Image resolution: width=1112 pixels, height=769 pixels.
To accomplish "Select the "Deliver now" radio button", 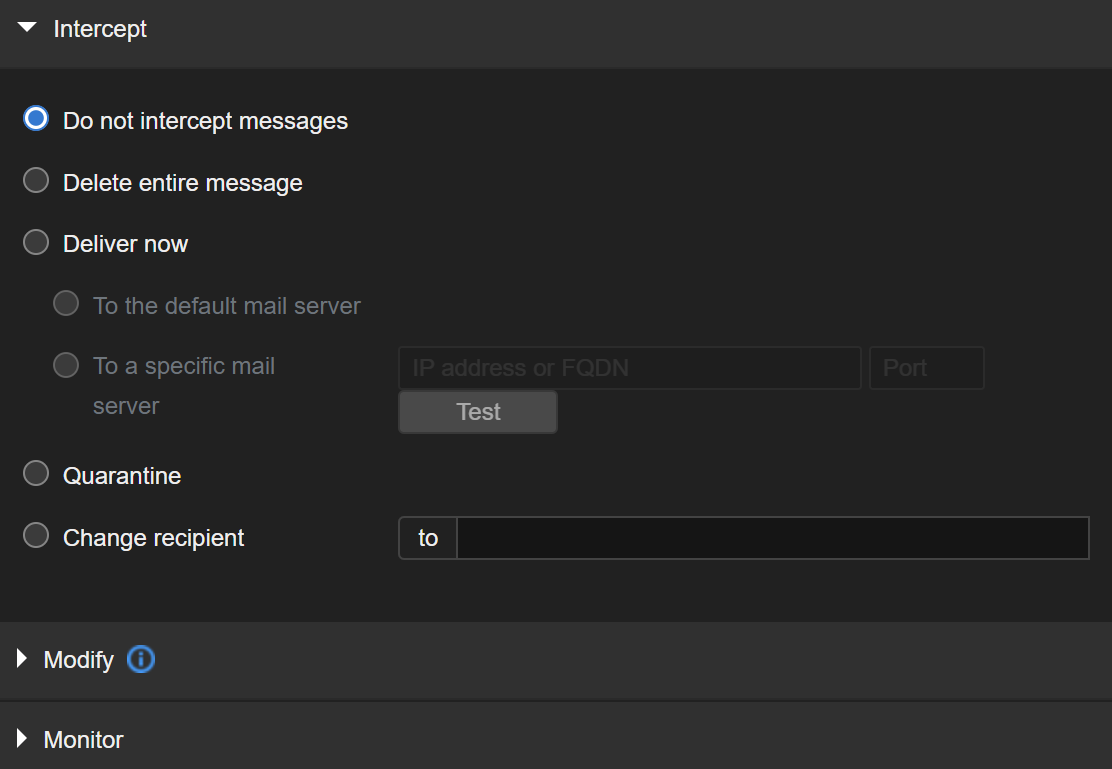I will 36,243.
